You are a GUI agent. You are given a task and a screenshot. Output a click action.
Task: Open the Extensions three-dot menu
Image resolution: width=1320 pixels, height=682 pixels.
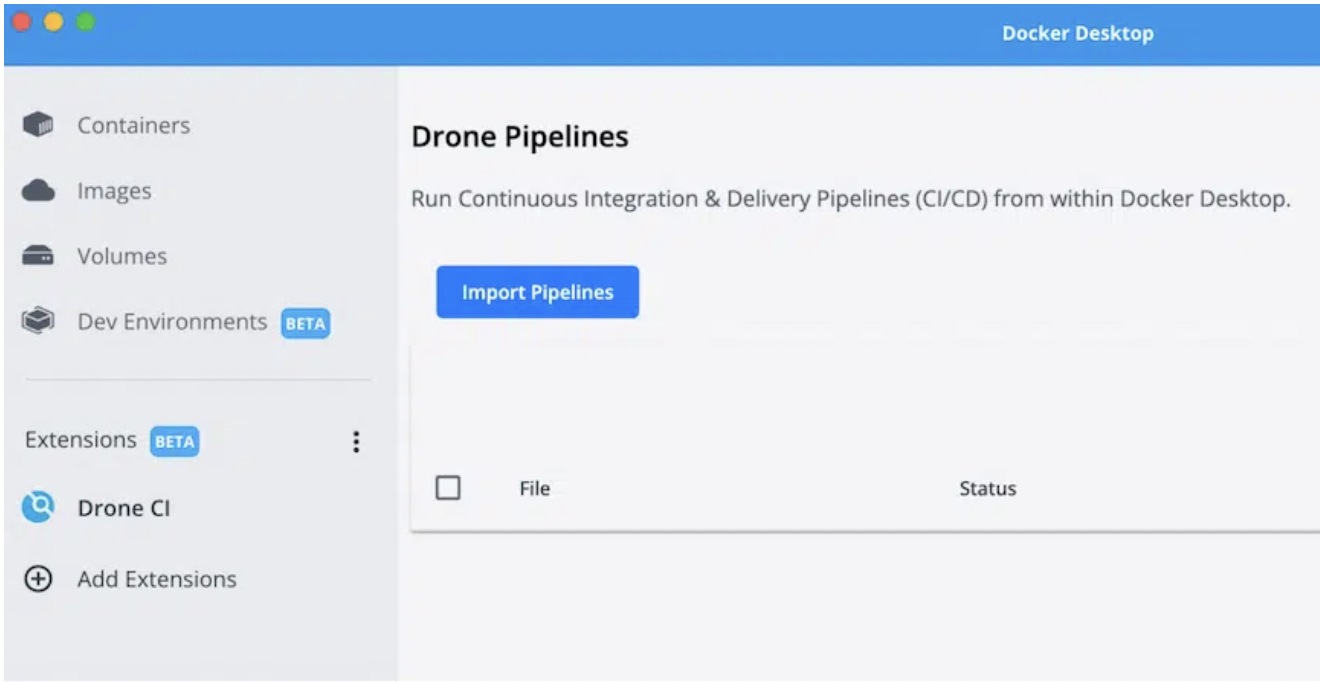[356, 442]
